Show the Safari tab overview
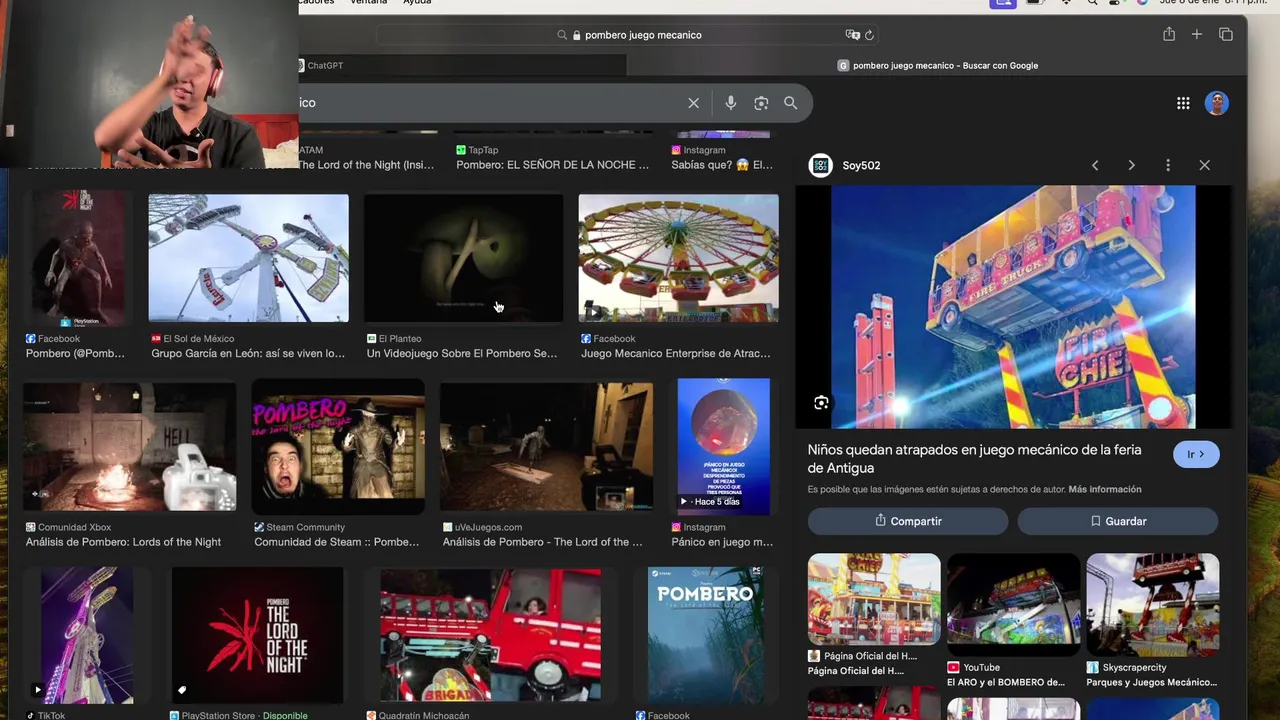Image resolution: width=1280 pixels, height=720 pixels. point(1226,35)
